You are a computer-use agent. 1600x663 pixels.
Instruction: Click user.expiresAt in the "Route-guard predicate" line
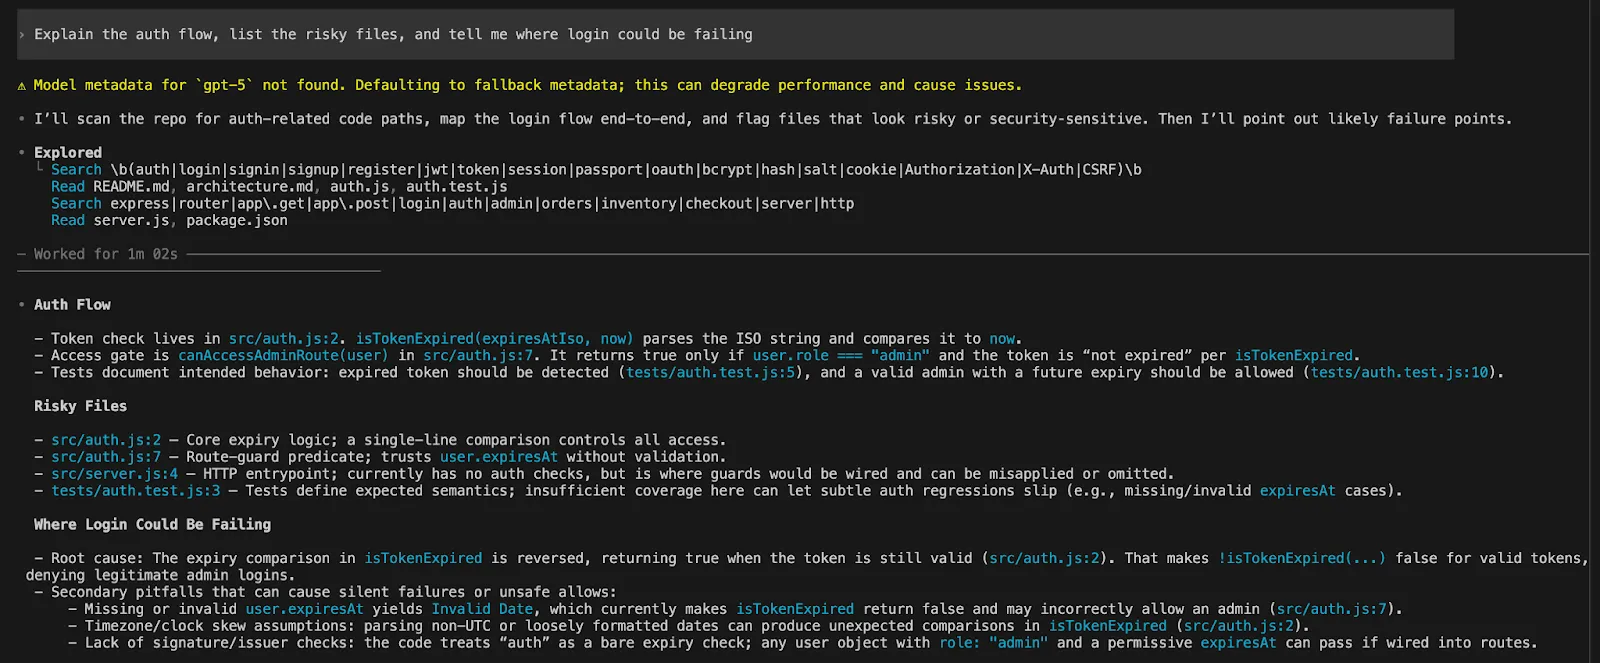tap(499, 458)
